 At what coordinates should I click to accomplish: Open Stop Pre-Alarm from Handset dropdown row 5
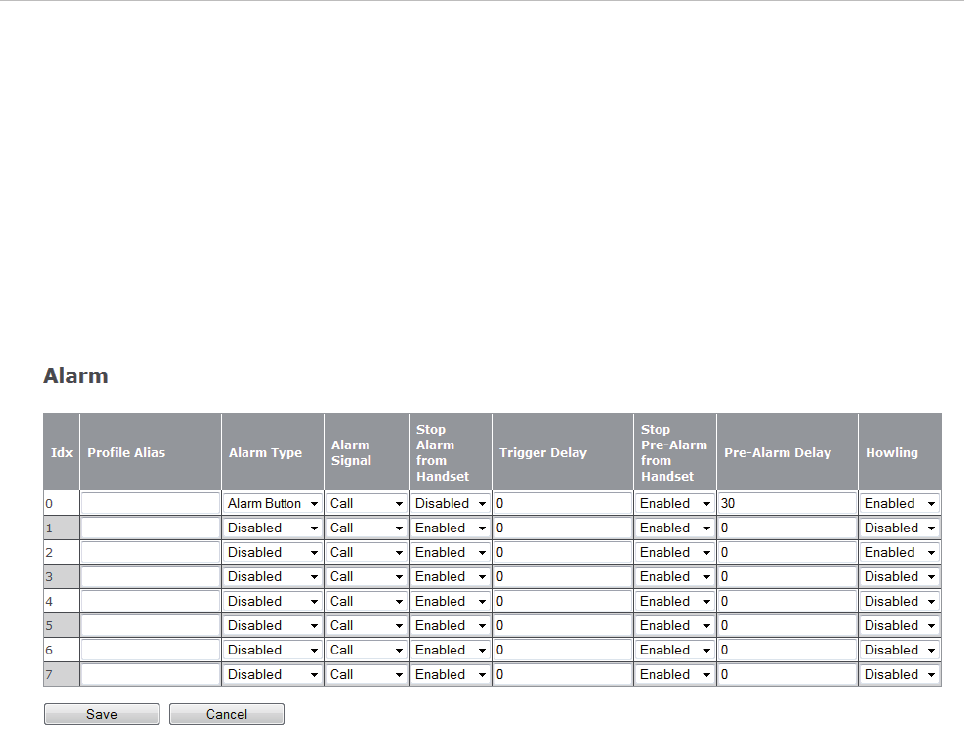[675, 625]
